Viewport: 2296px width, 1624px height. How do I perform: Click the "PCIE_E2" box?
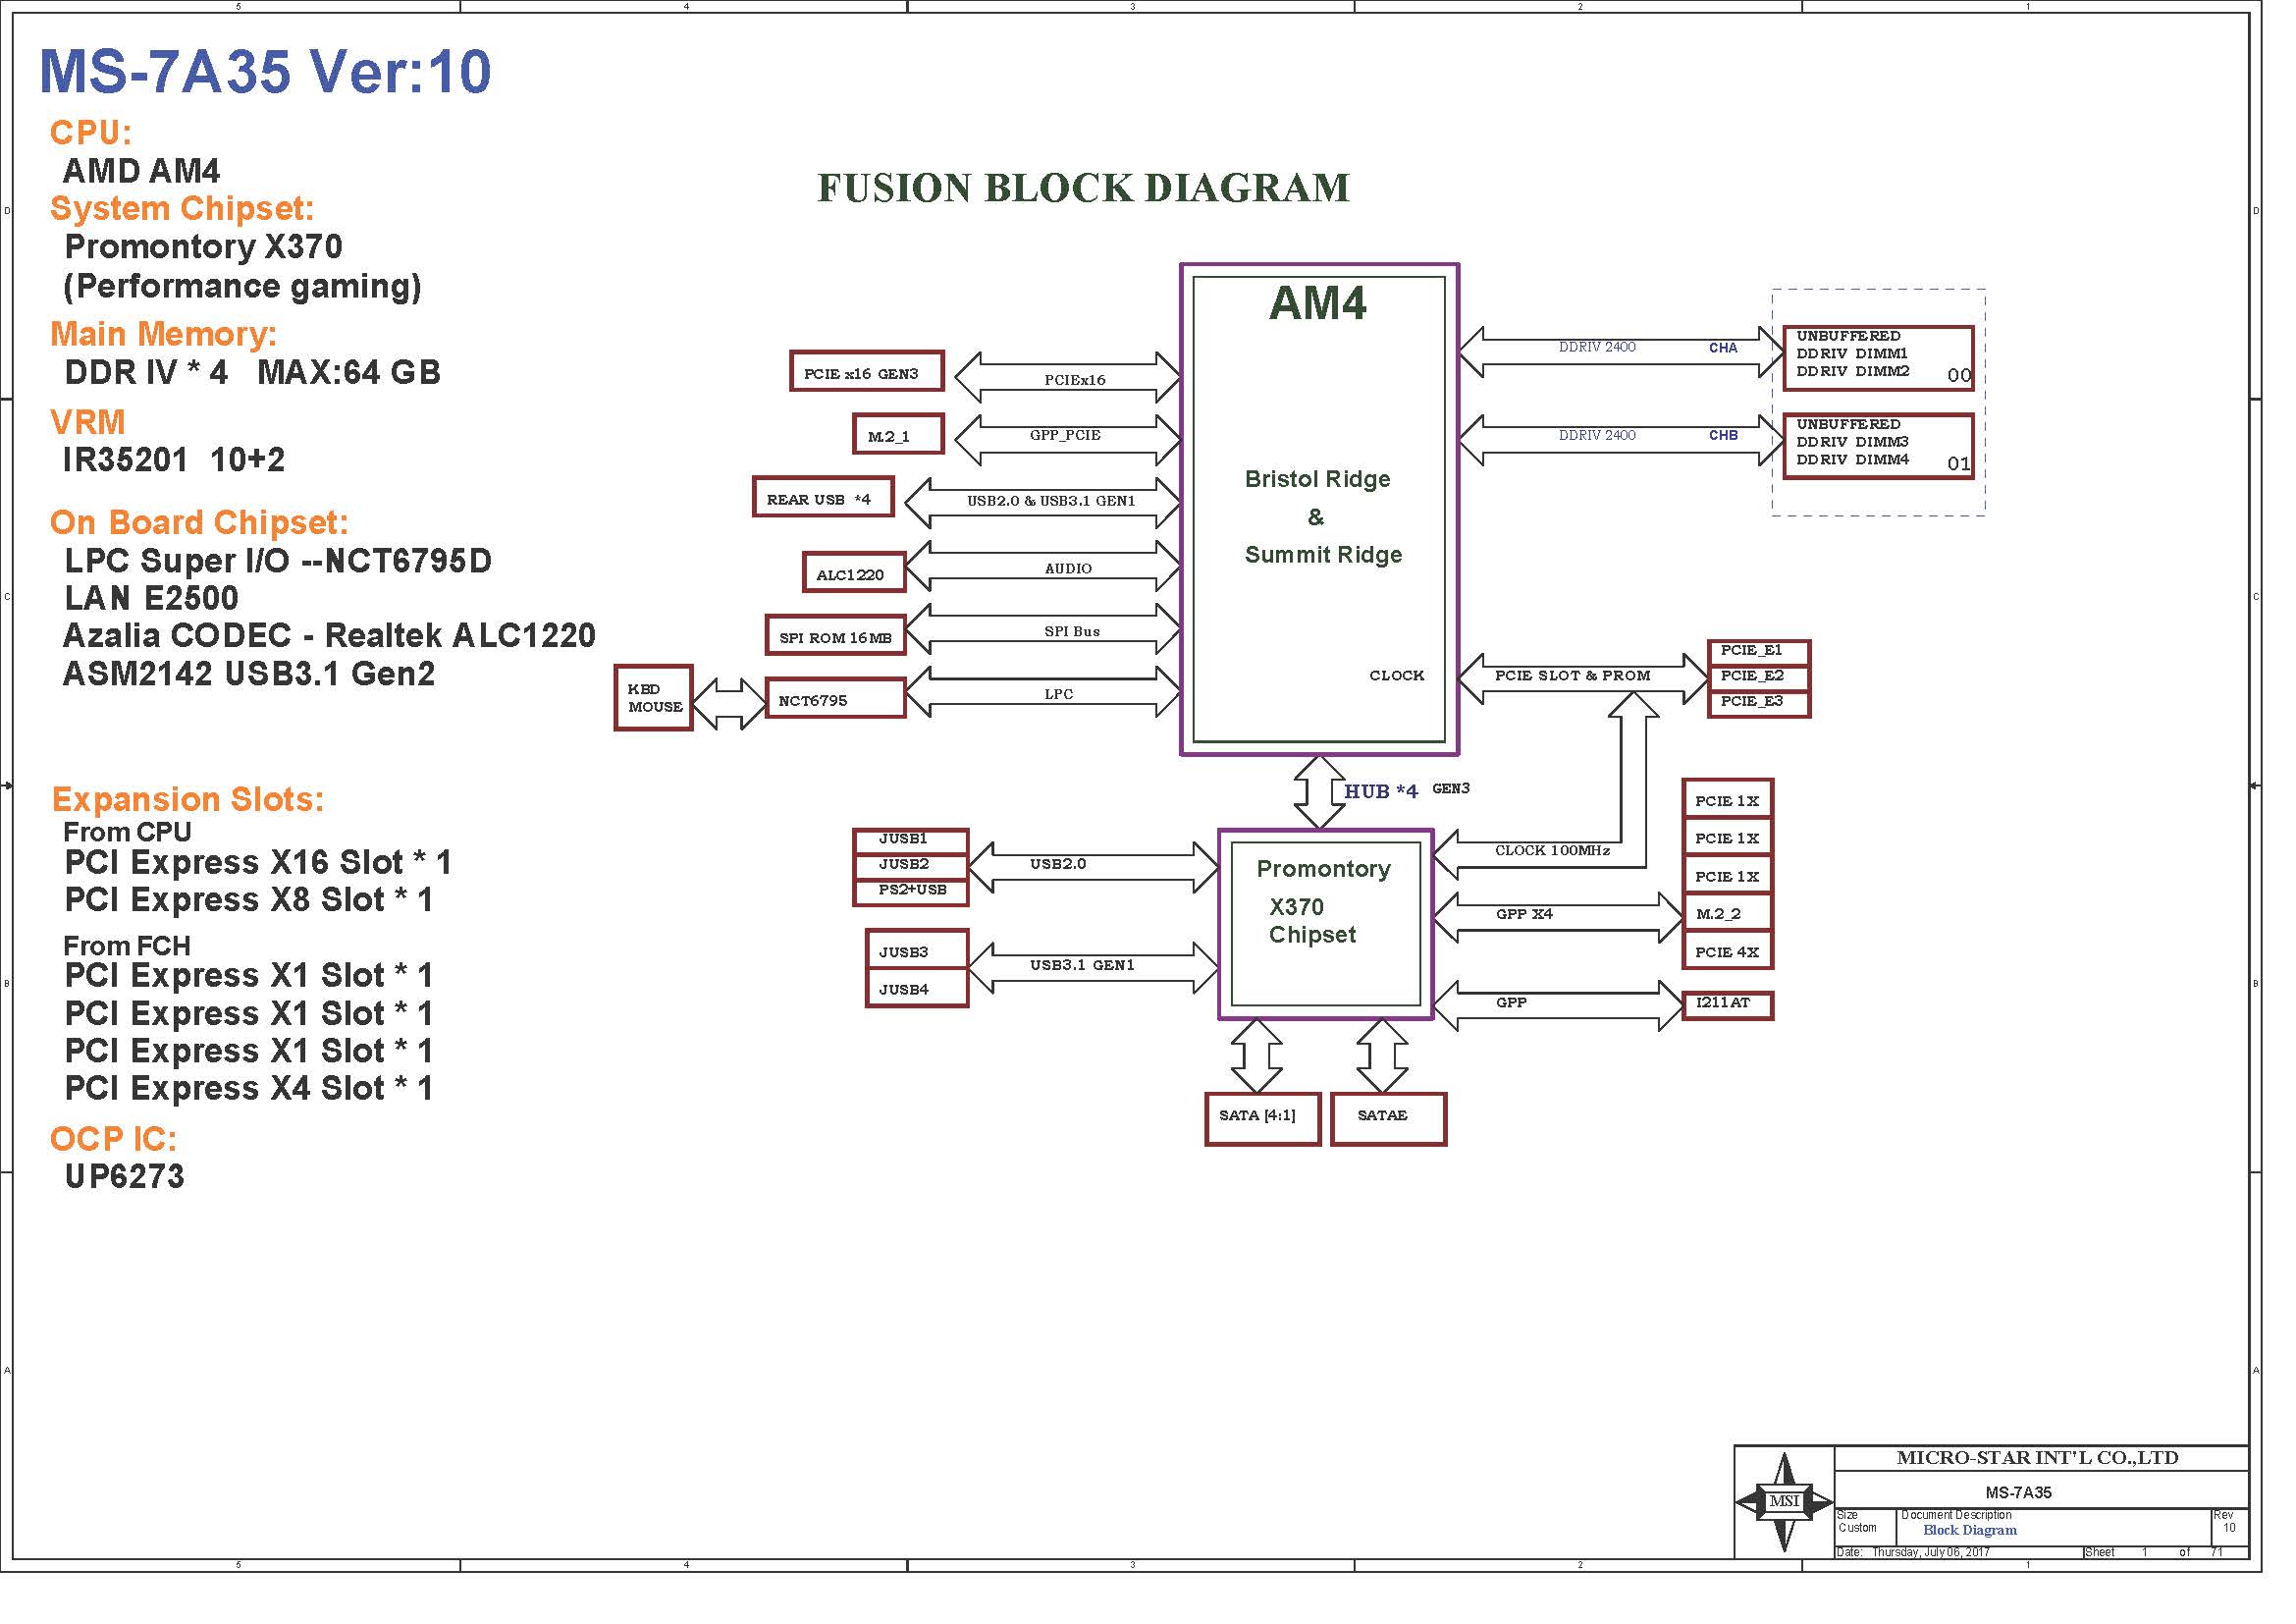pos(1759,677)
